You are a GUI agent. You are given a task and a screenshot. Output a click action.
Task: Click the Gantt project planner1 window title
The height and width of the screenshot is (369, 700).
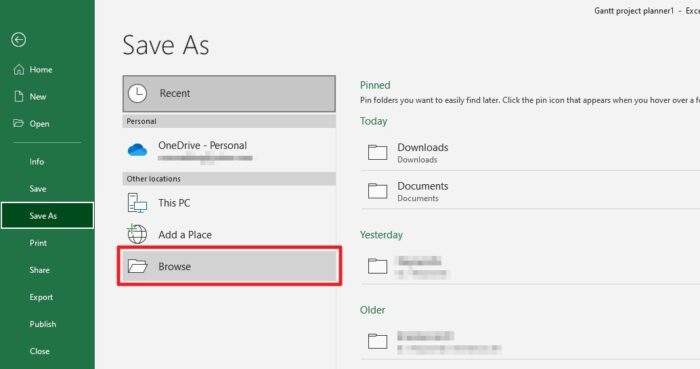(634, 11)
